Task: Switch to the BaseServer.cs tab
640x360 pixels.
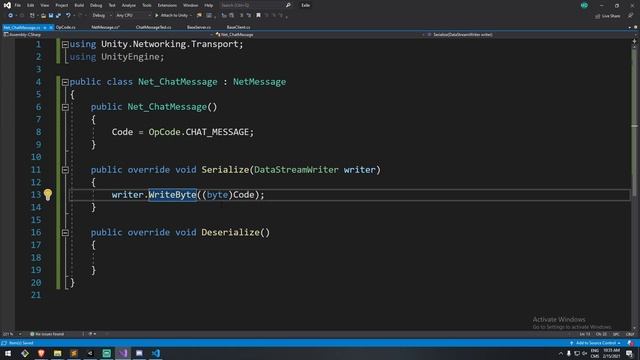Action: click(199, 27)
